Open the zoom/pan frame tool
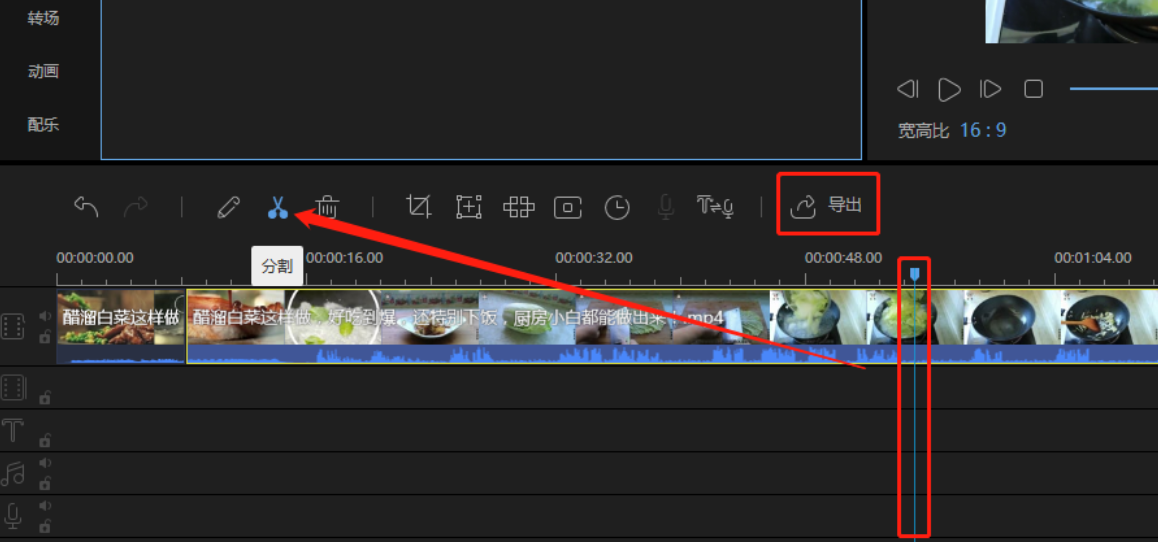The width and height of the screenshot is (1158, 542). coord(468,207)
